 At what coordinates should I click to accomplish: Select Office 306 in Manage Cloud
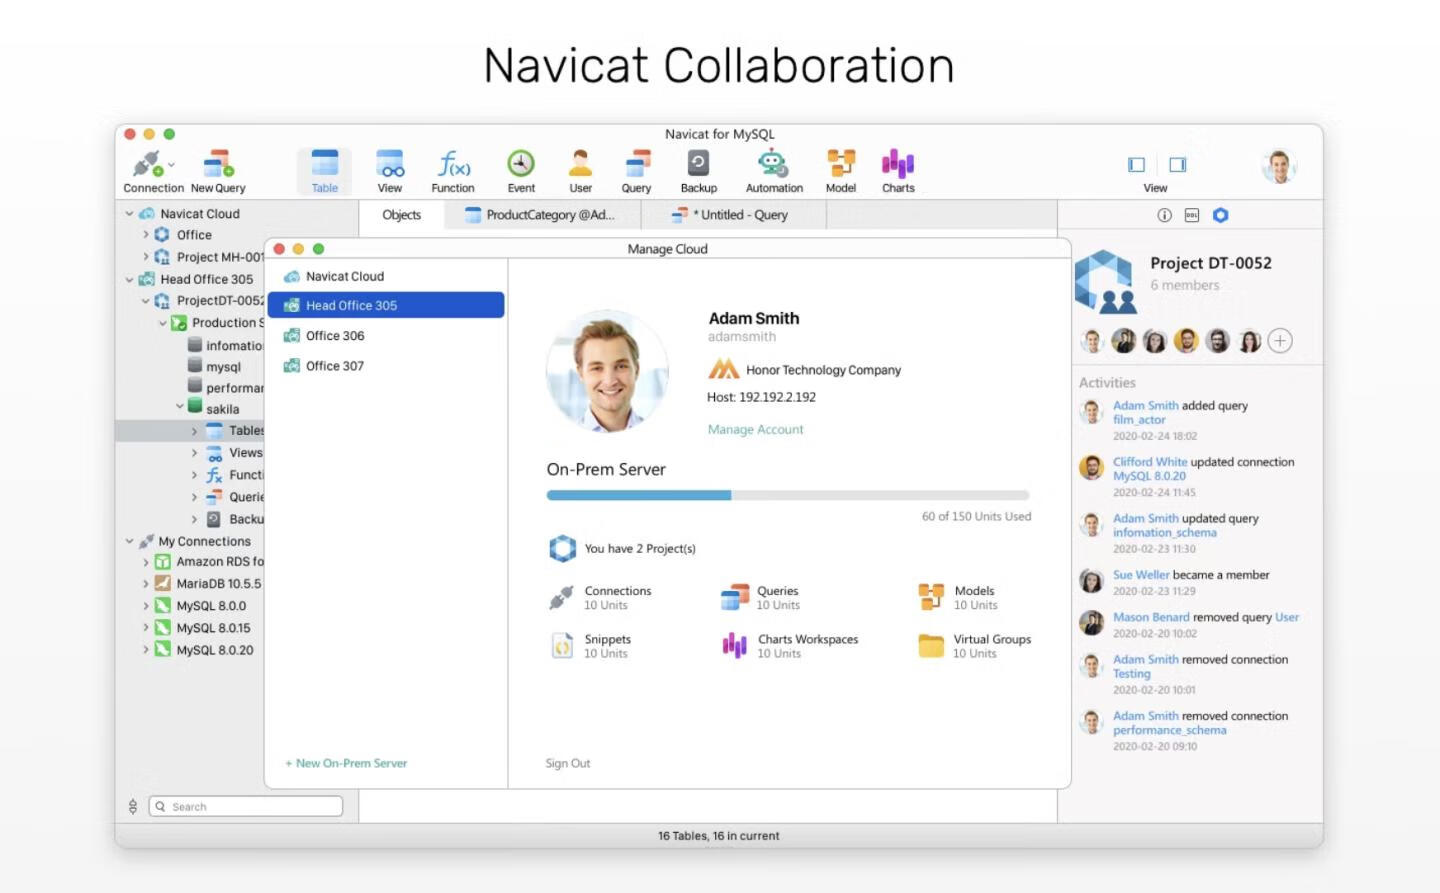pos(386,336)
